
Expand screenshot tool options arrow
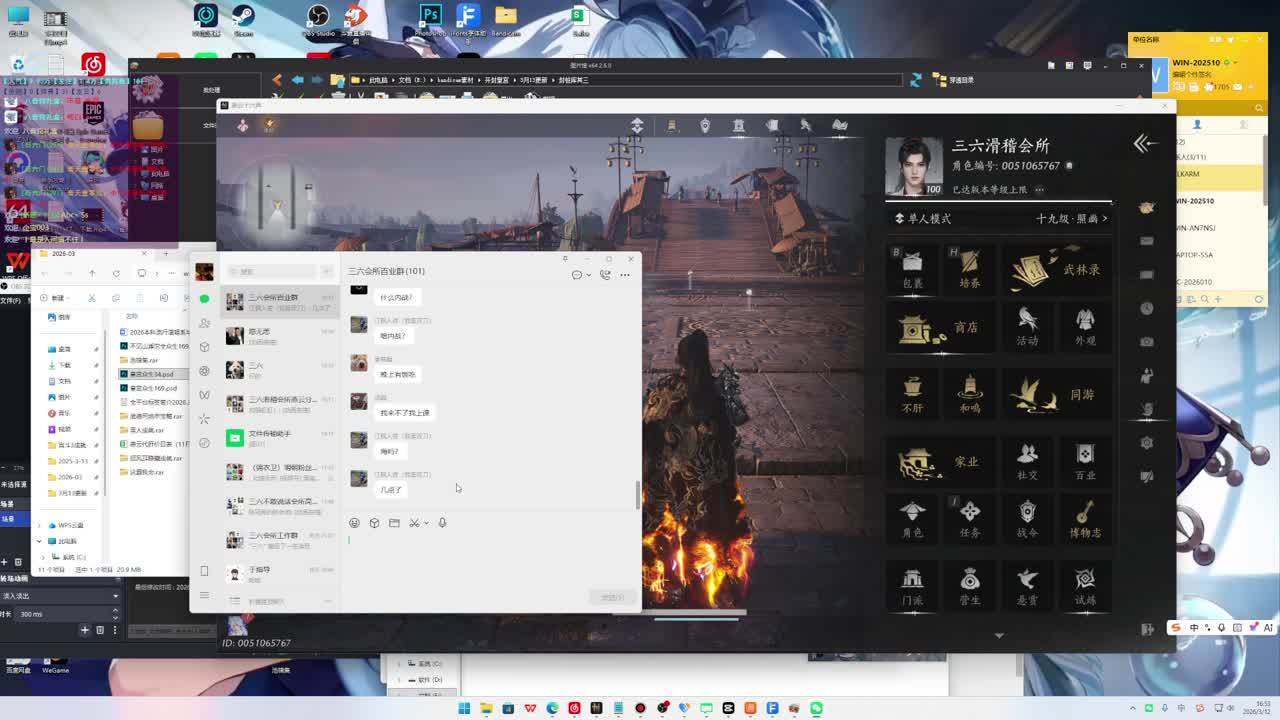click(x=426, y=523)
